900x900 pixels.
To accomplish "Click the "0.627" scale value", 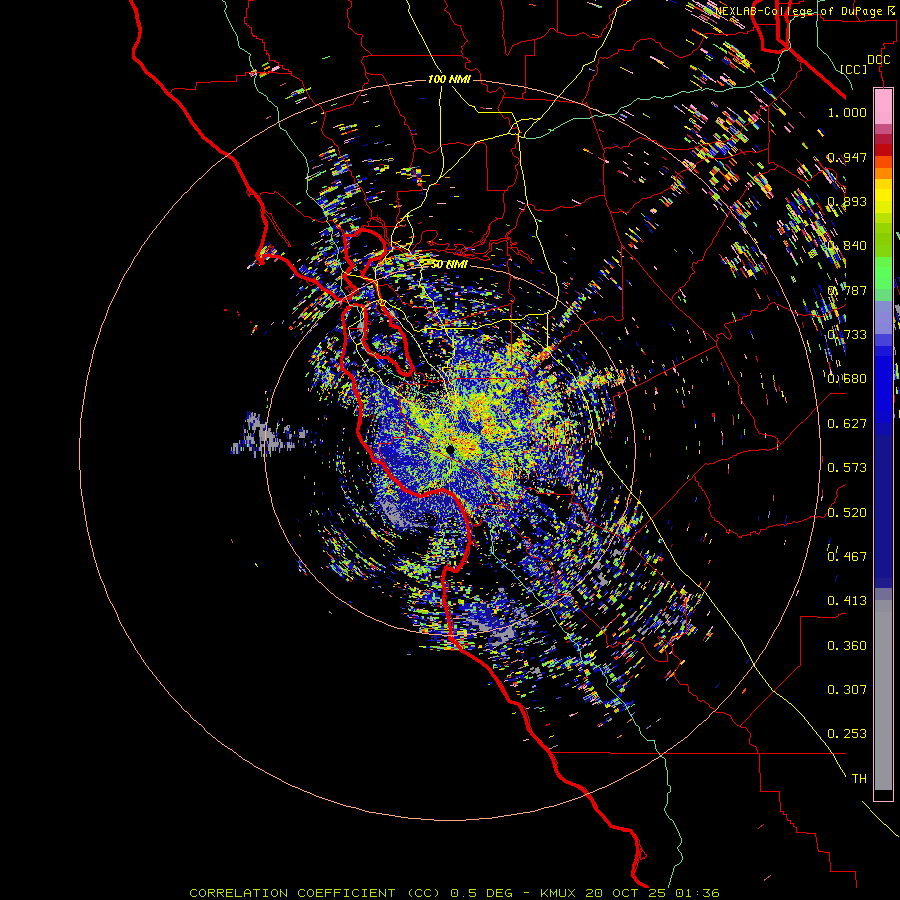I will click(847, 424).
